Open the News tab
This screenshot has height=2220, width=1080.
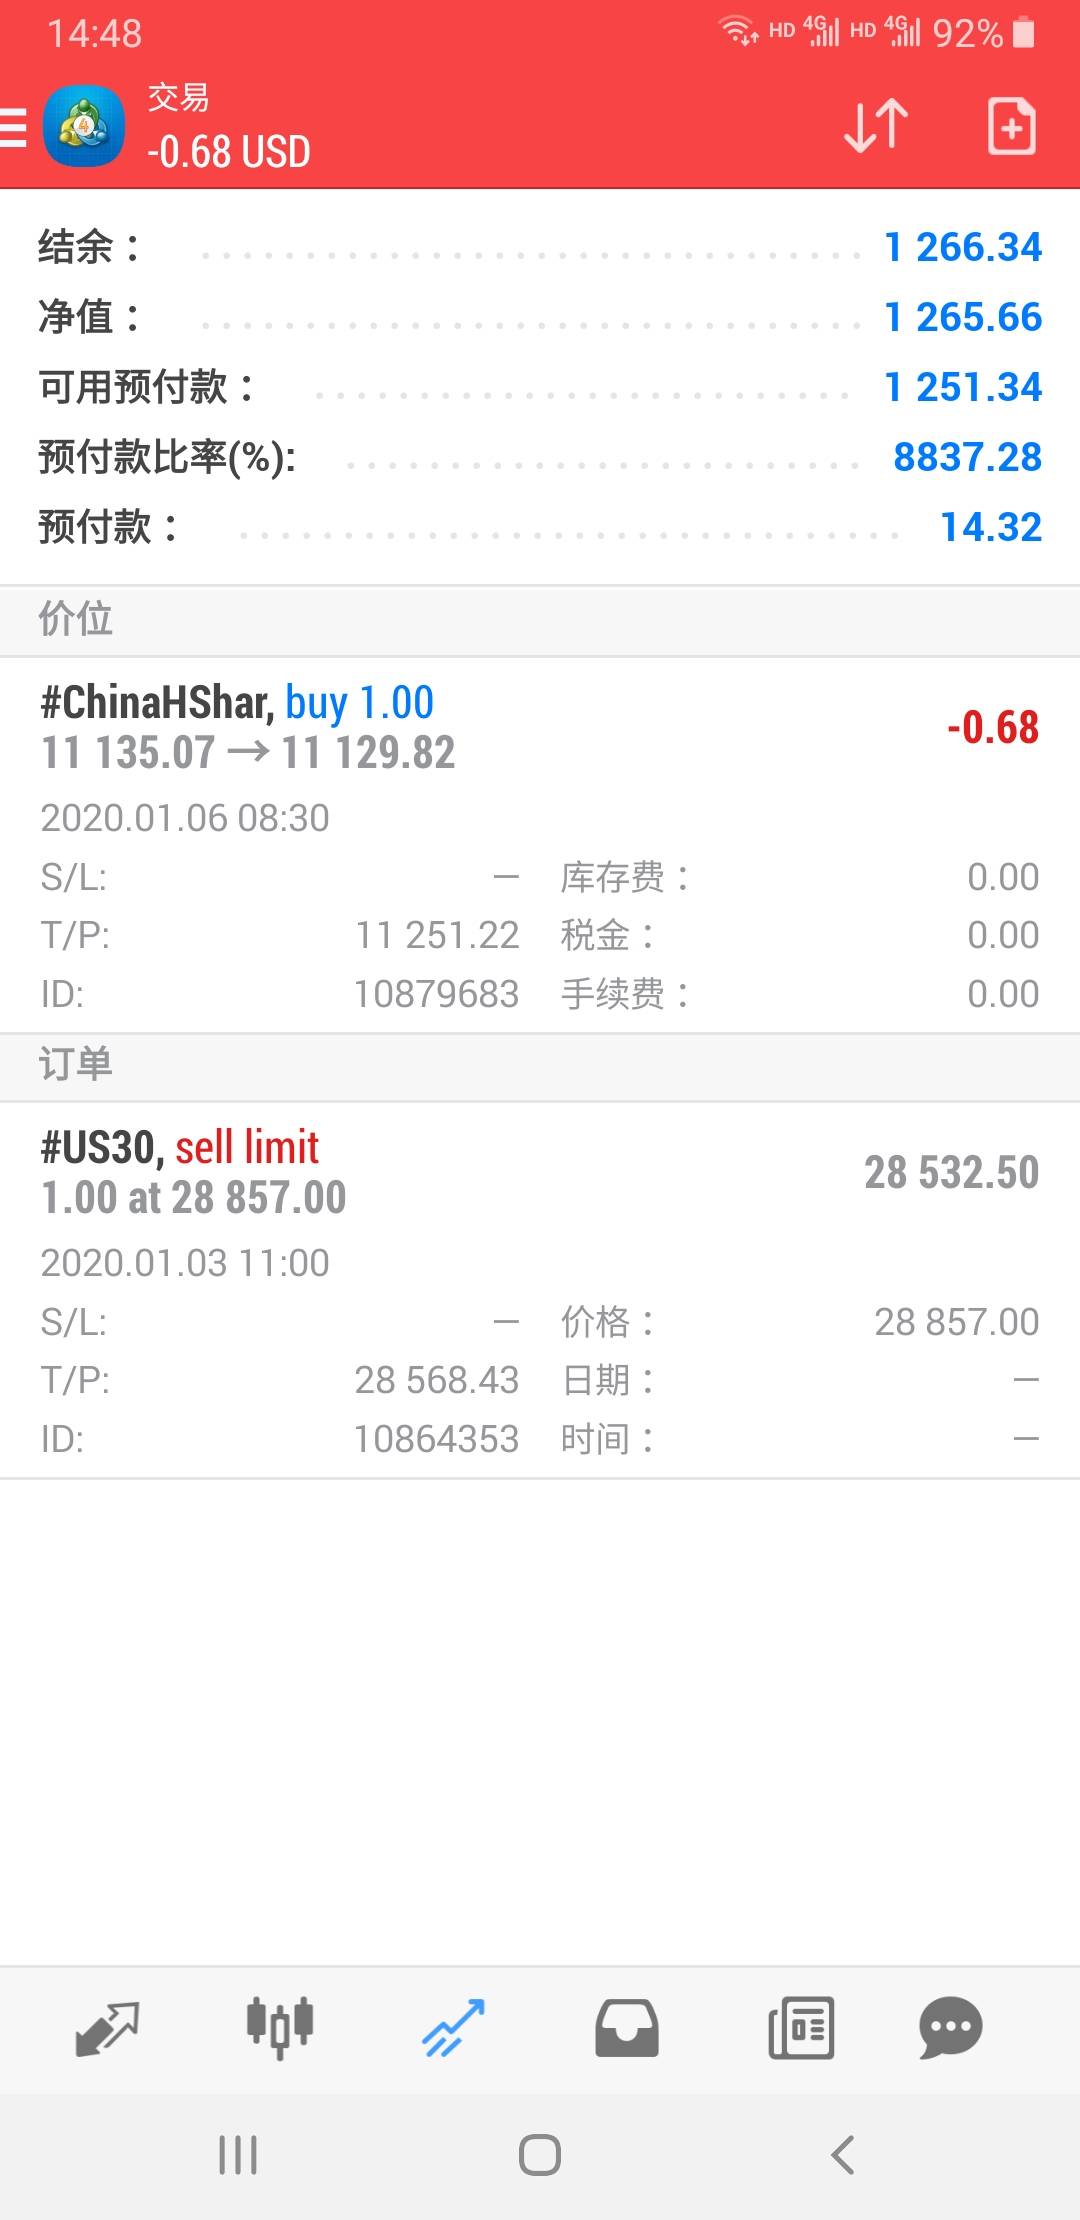click(x=801, y=2028)
